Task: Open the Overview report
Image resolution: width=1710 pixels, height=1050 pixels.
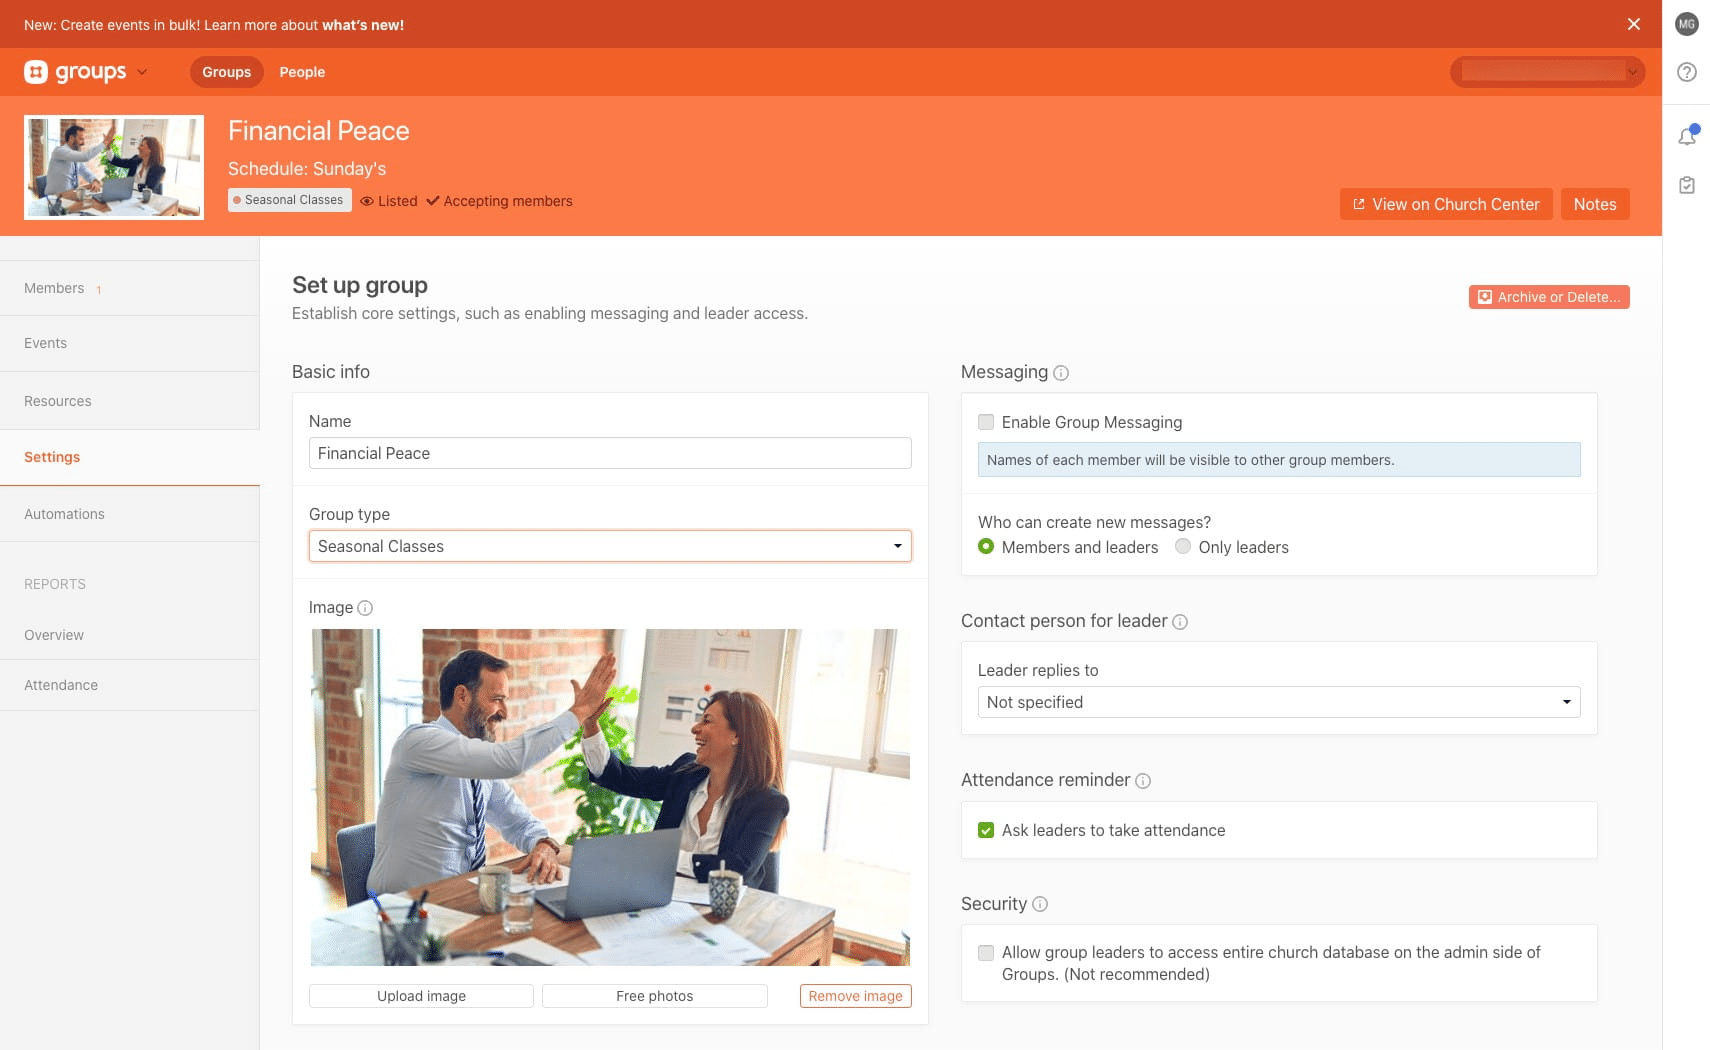Action: (x=130, y=635)
